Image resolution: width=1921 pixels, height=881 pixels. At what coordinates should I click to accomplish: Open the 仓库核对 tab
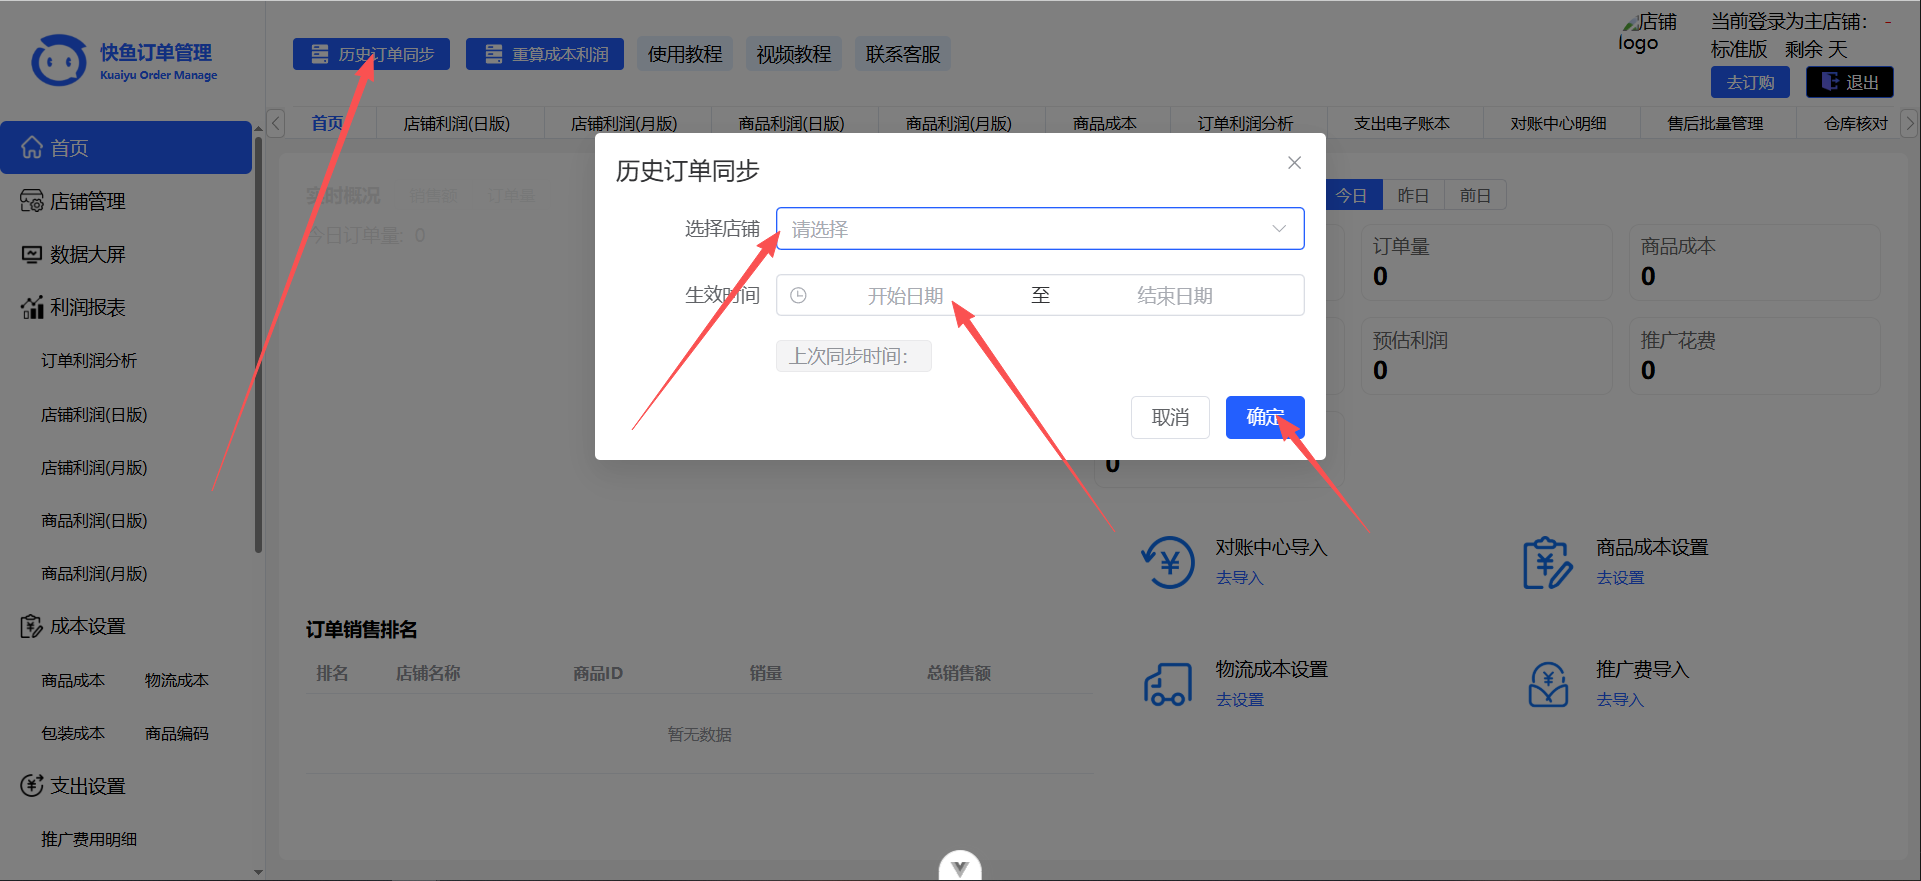click(x=1856, y=123)
